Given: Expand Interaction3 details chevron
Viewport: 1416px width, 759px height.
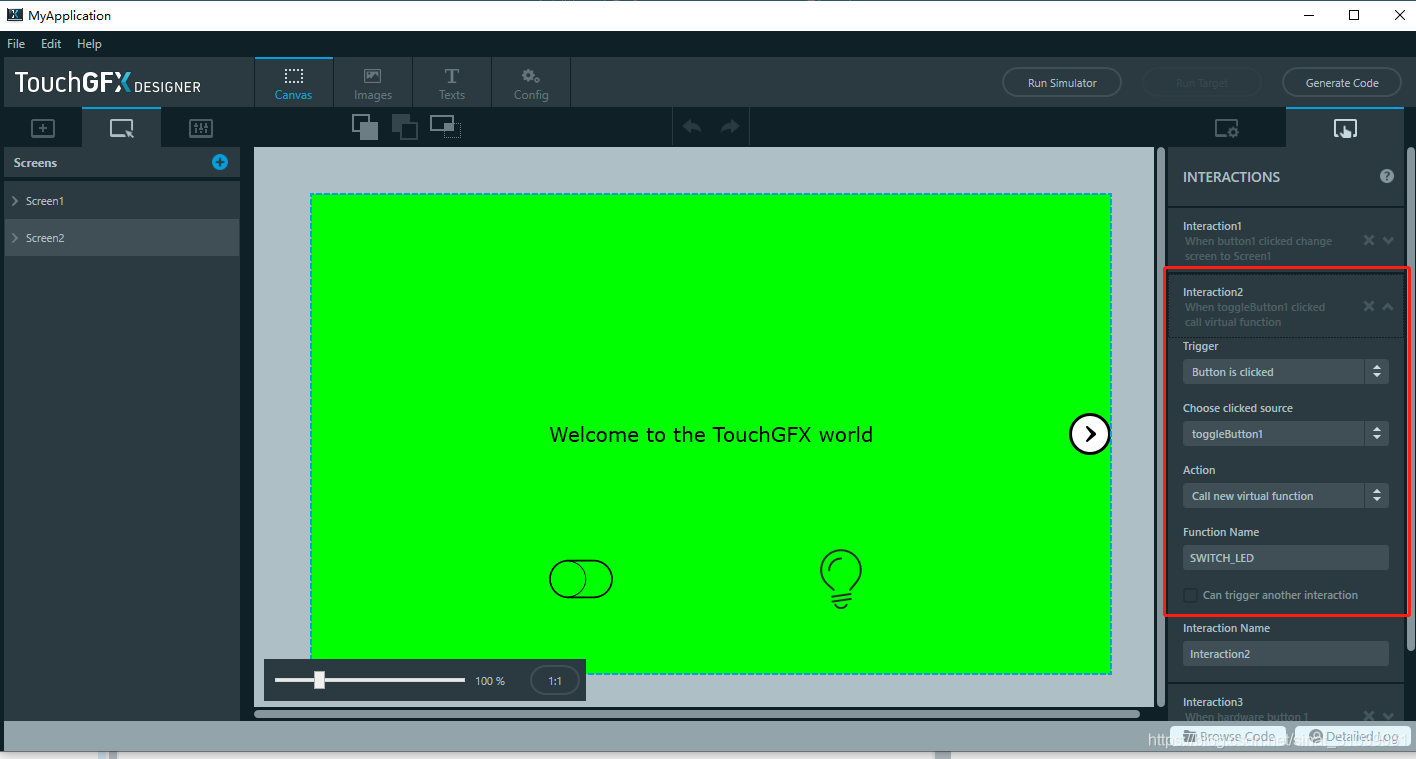Looking at the screenshot, I should pos(1388,716).
